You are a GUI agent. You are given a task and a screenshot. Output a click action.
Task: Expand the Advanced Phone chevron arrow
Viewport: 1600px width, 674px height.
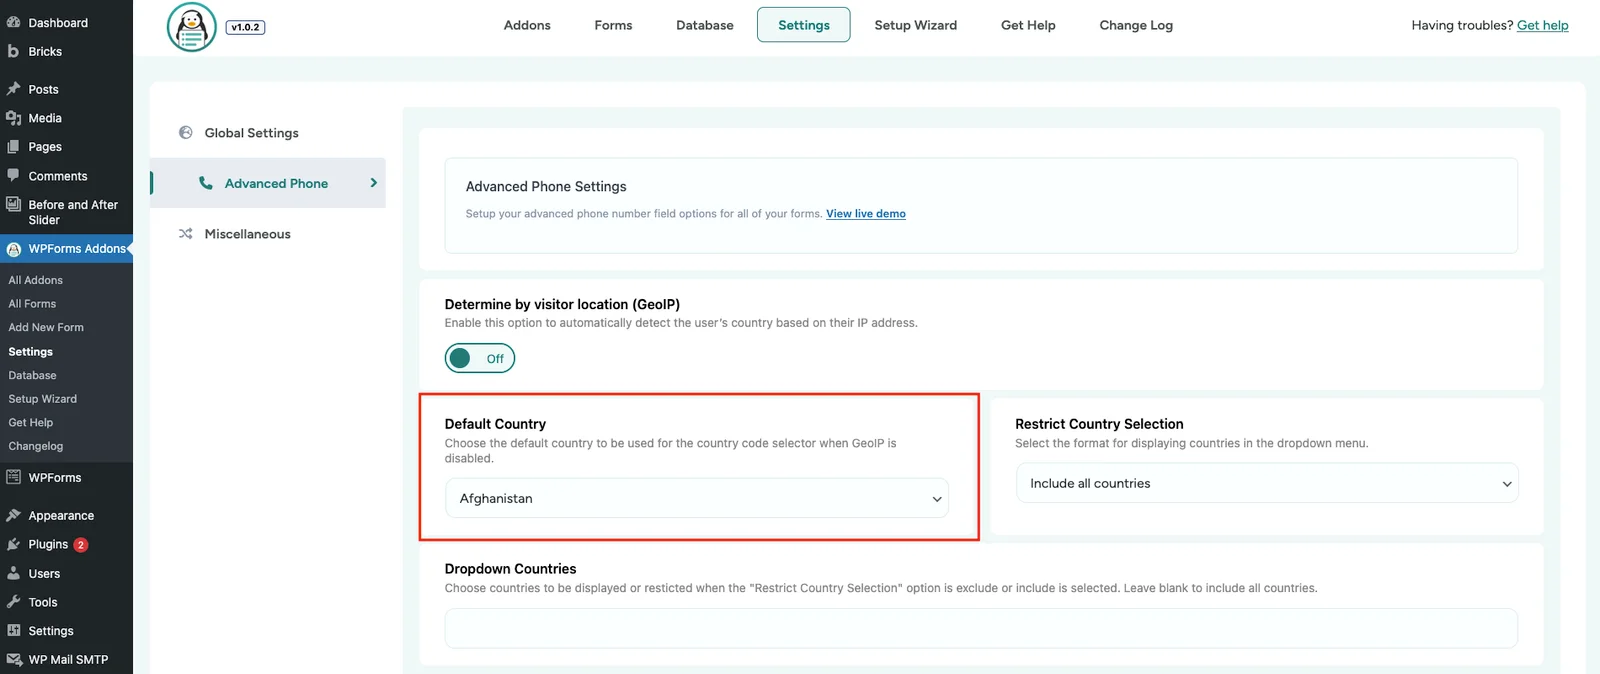coord(373,183)
